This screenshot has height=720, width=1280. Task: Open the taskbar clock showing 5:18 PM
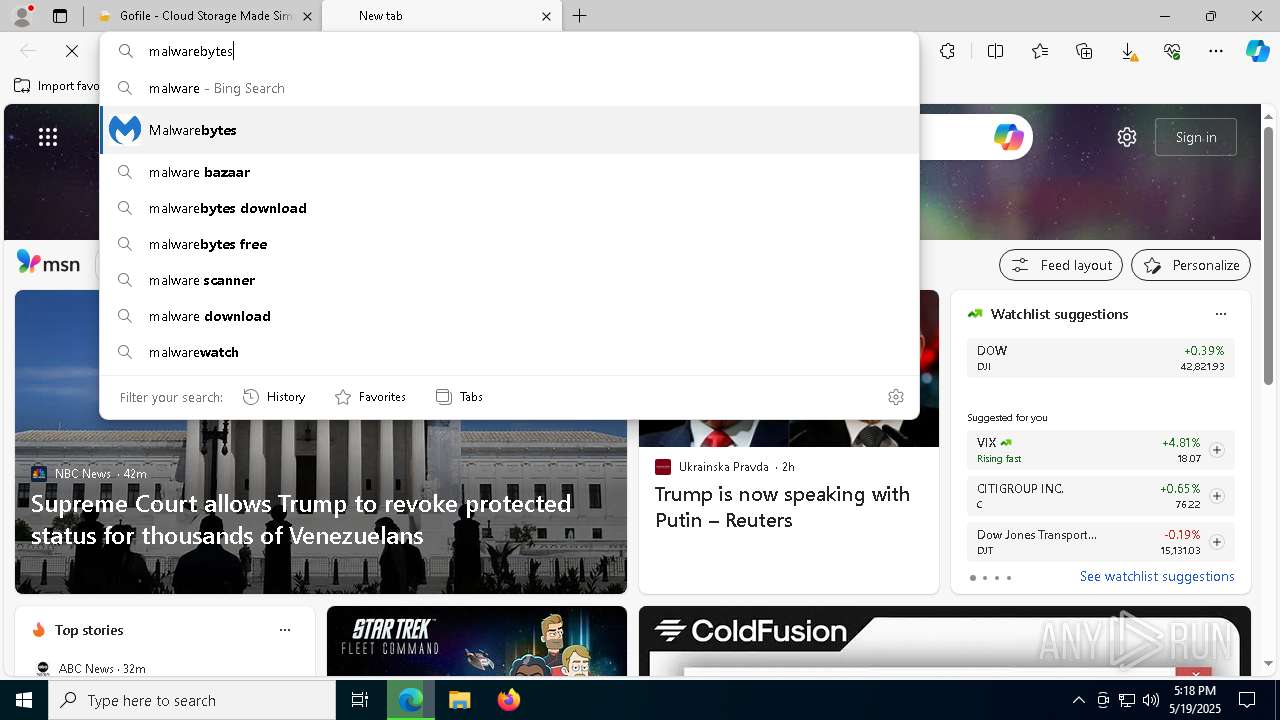coord(1195,700)
